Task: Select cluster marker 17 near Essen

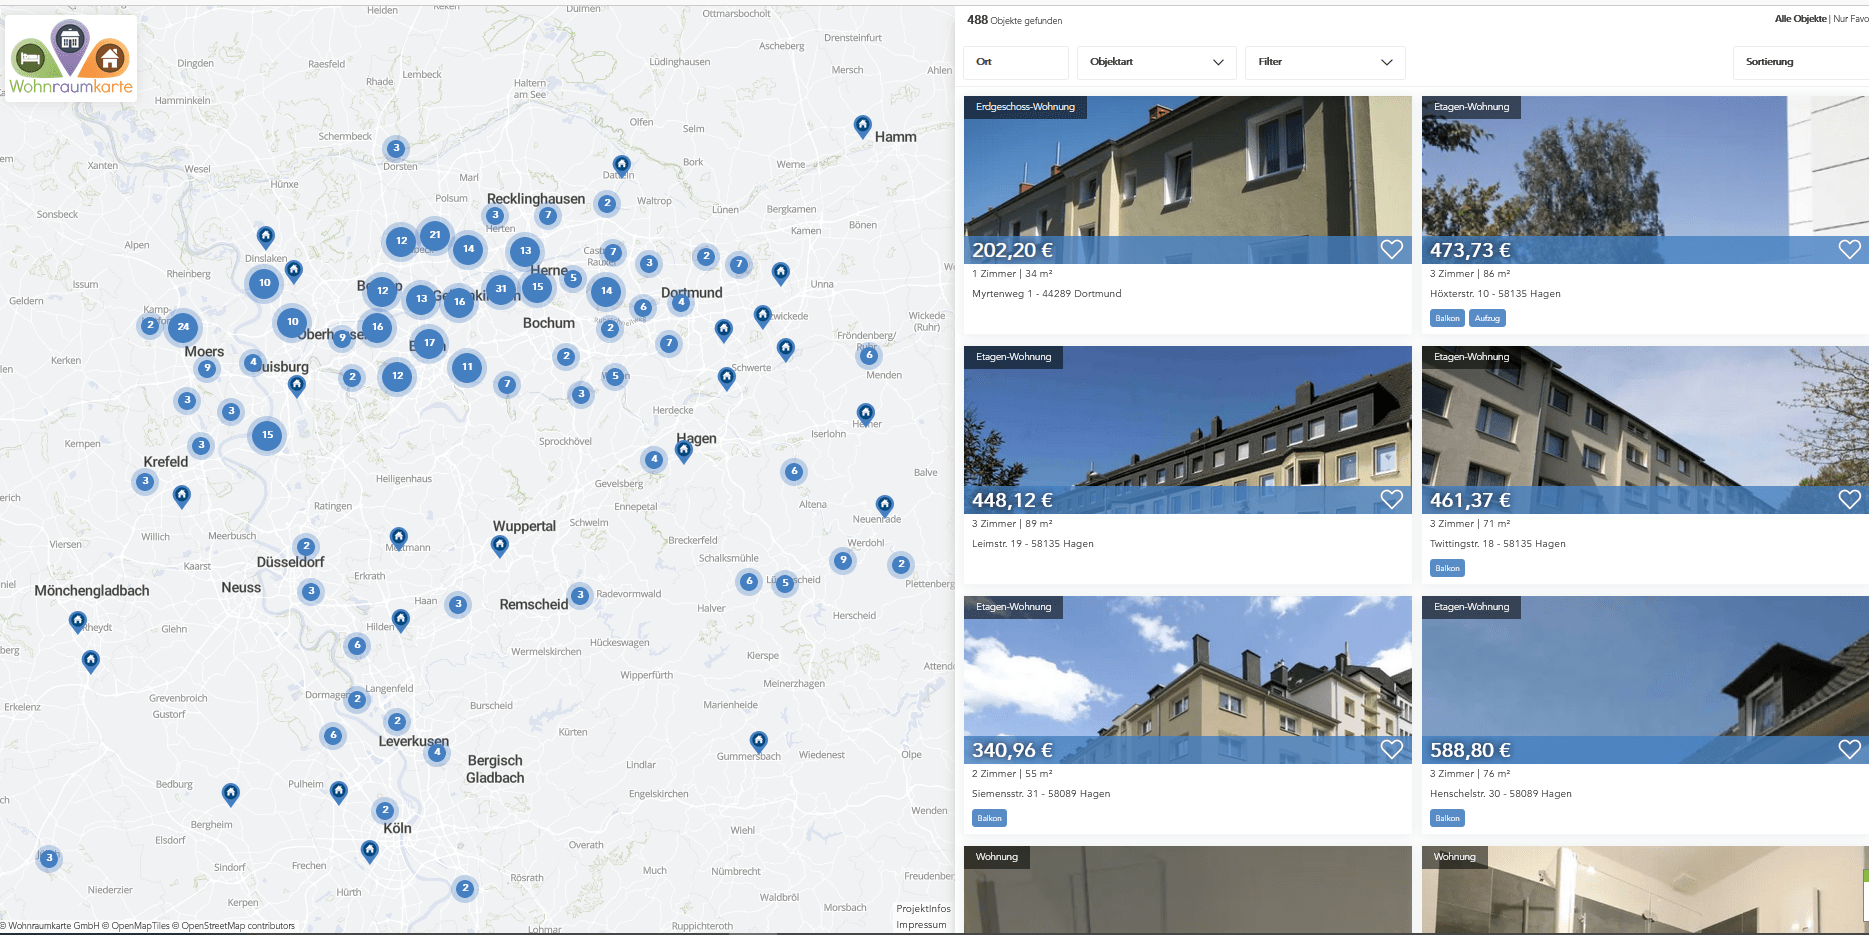Action: [x=429, y=343]
